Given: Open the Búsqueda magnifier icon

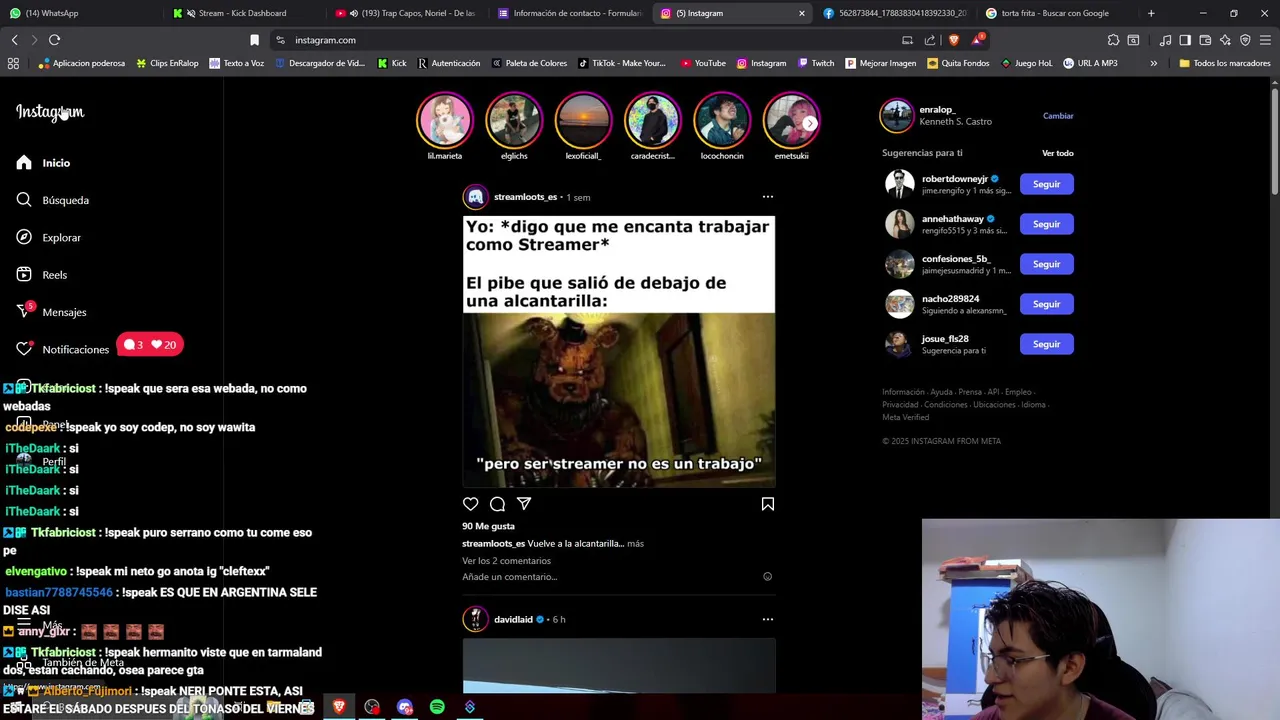Looking at the screenshot, I should click(24, 200).
